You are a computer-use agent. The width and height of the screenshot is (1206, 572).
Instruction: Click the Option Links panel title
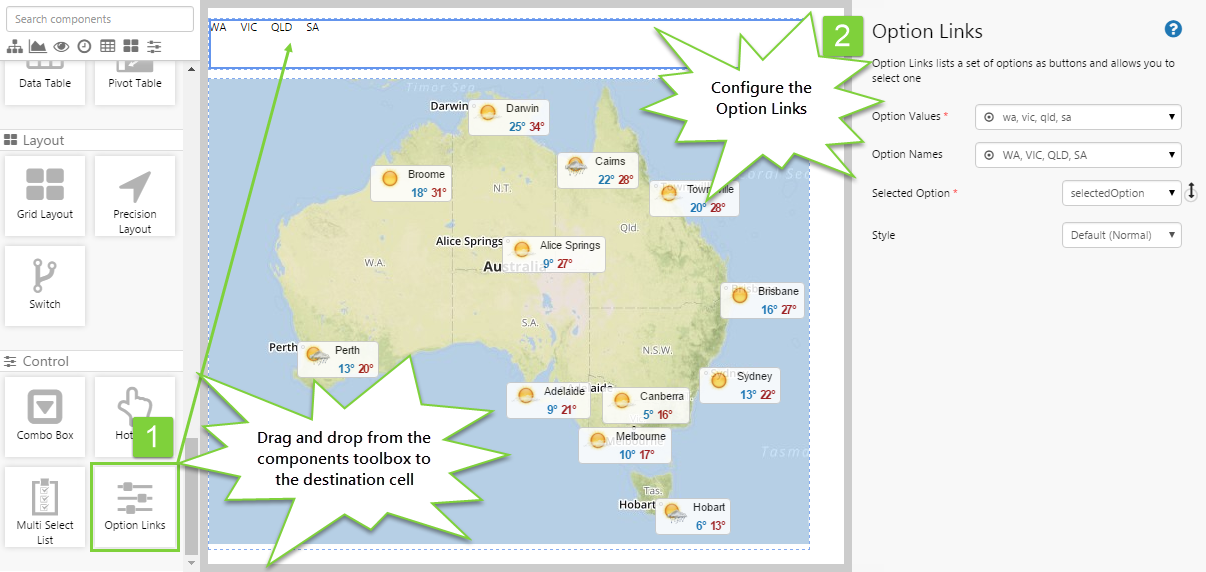click(927, 32)
